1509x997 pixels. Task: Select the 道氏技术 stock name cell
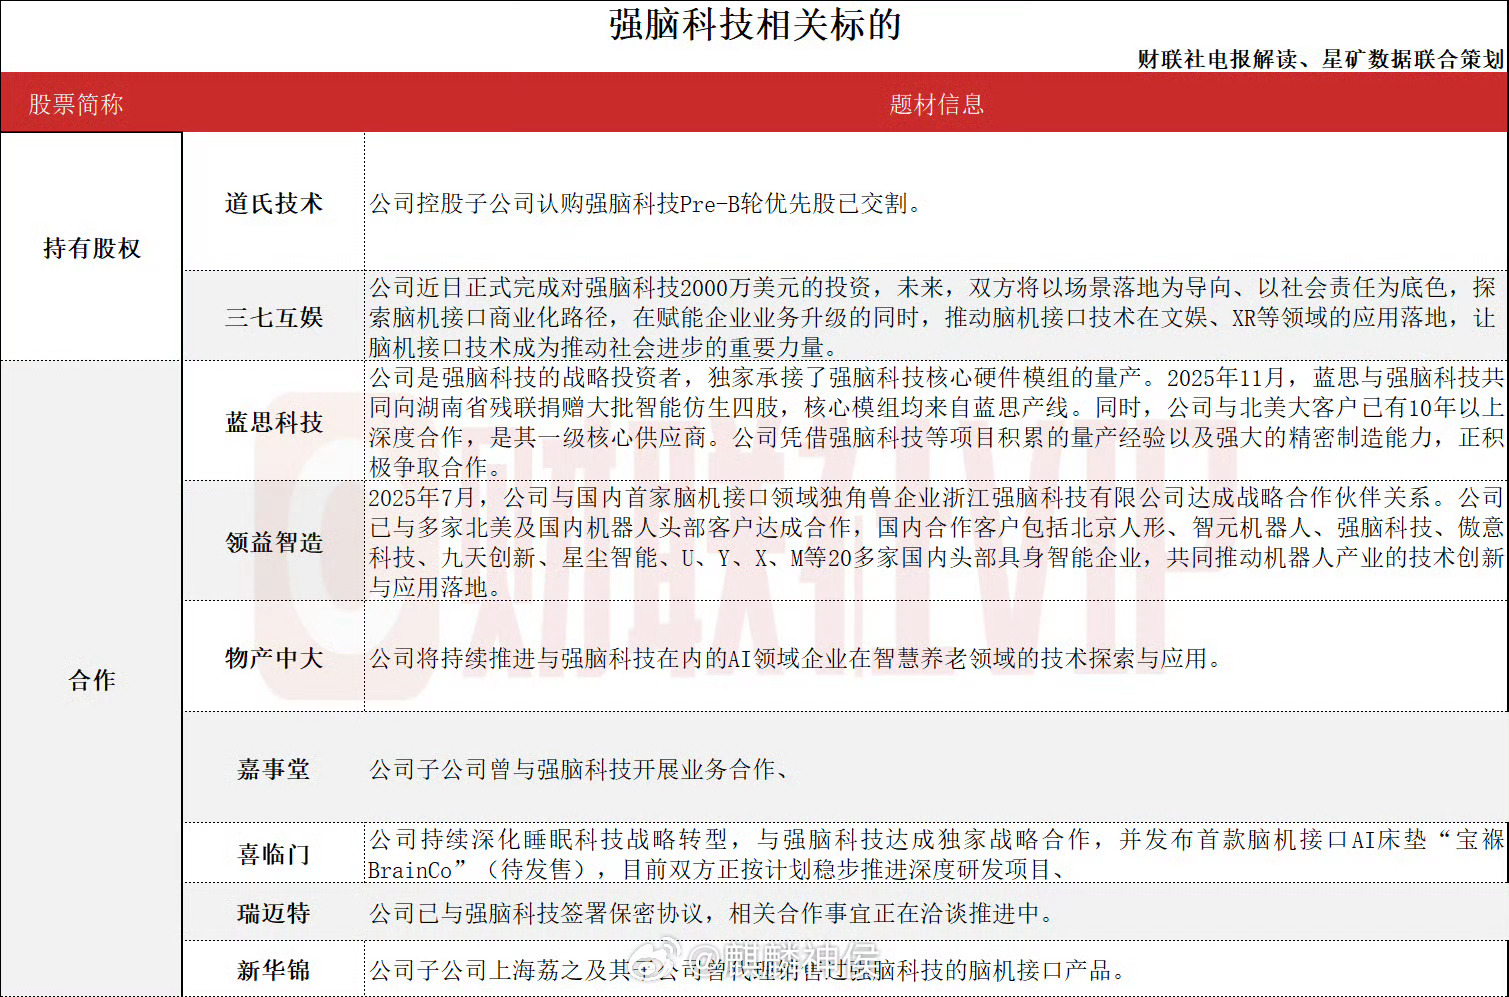pos(273,201)
